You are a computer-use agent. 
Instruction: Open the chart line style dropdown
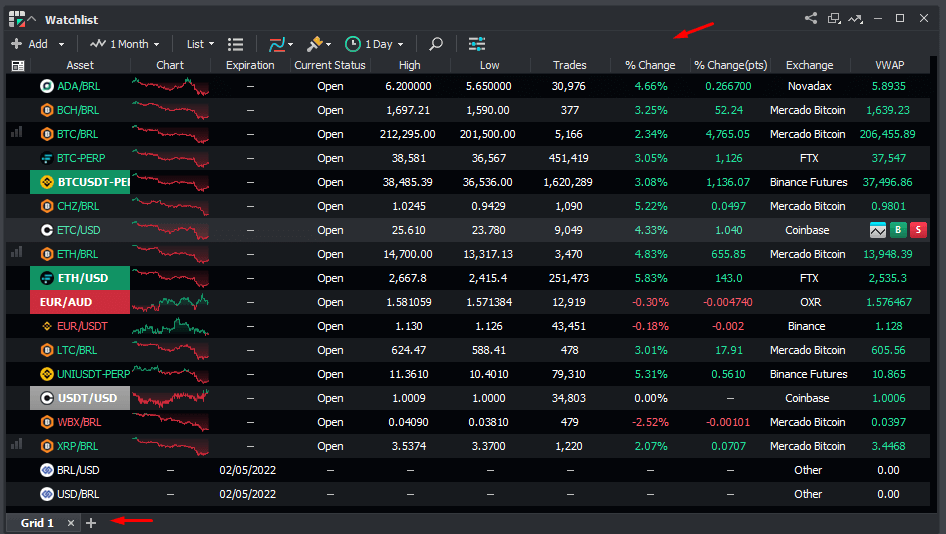281,44
